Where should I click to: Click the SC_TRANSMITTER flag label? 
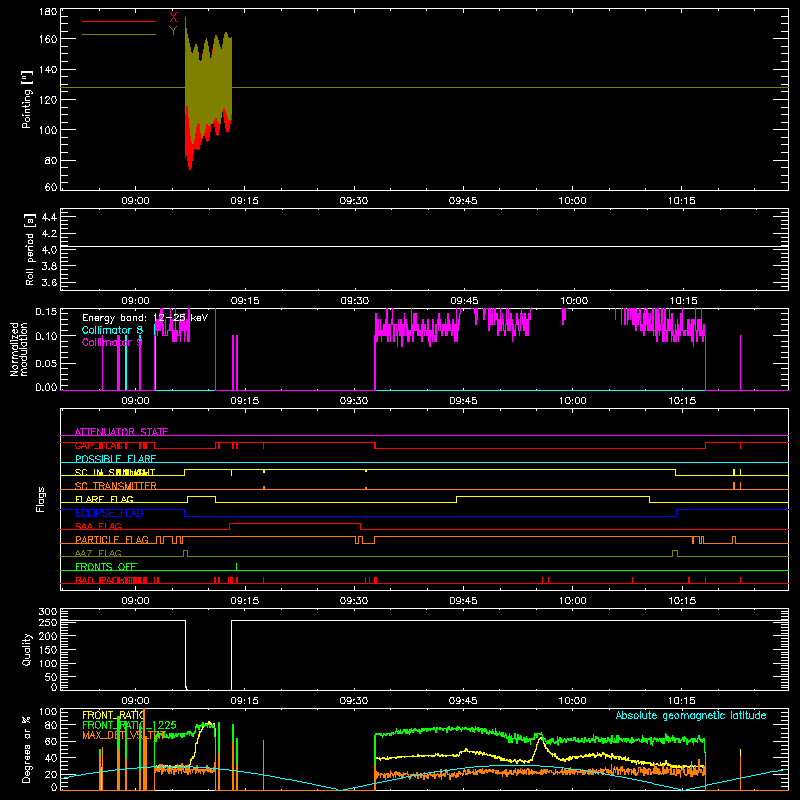tap(116, 486)
